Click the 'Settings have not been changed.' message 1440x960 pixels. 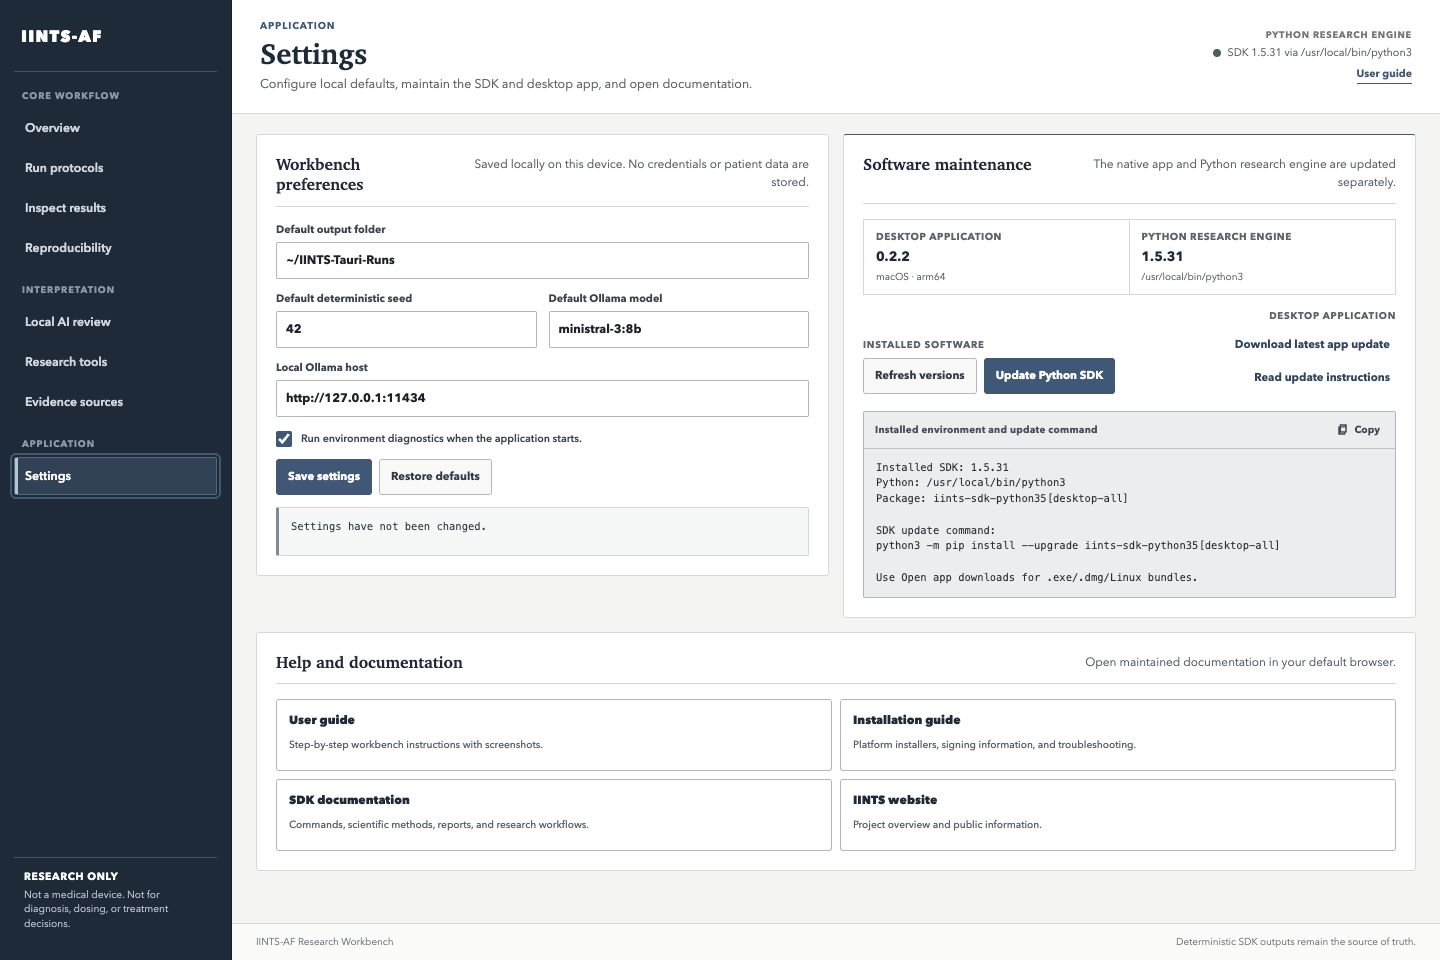point(388,527)
